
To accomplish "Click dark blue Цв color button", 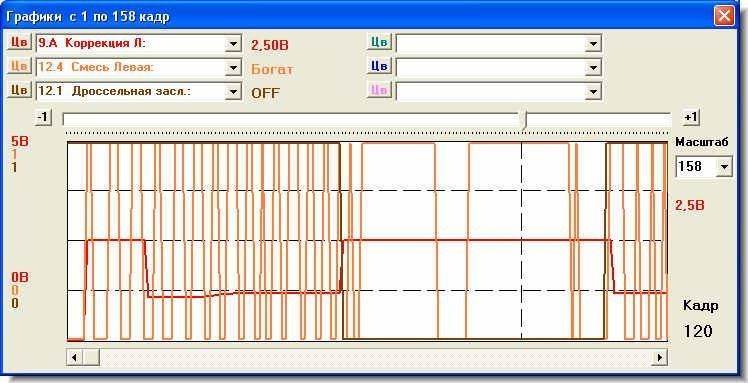I will click(x=379, y=66).
